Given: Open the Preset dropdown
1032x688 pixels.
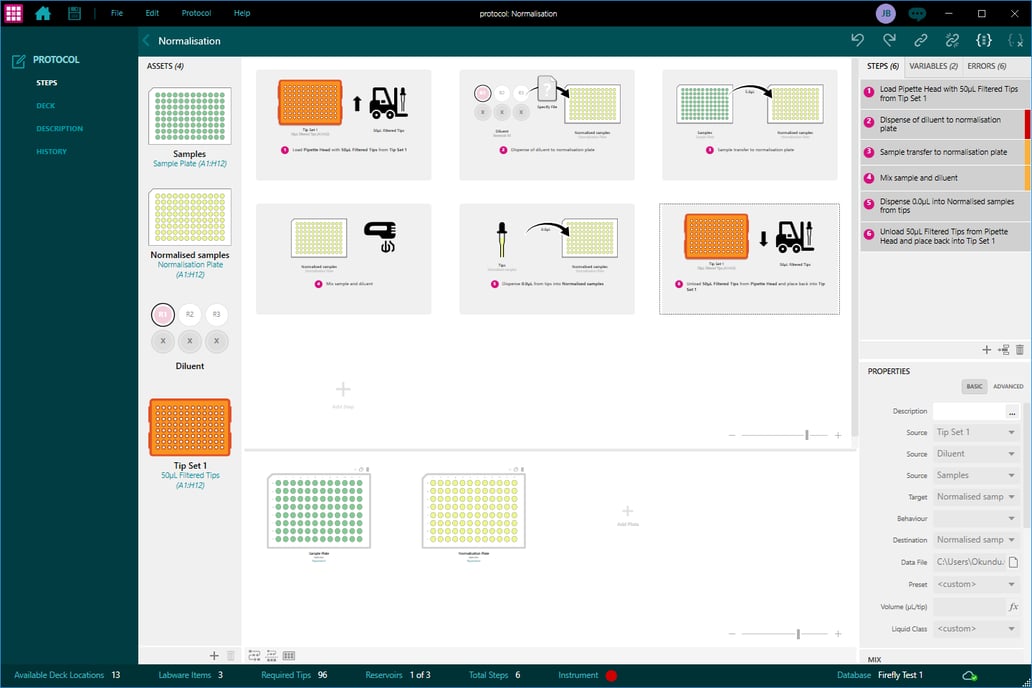Looking at the screenshot, I should click(975, 584).
